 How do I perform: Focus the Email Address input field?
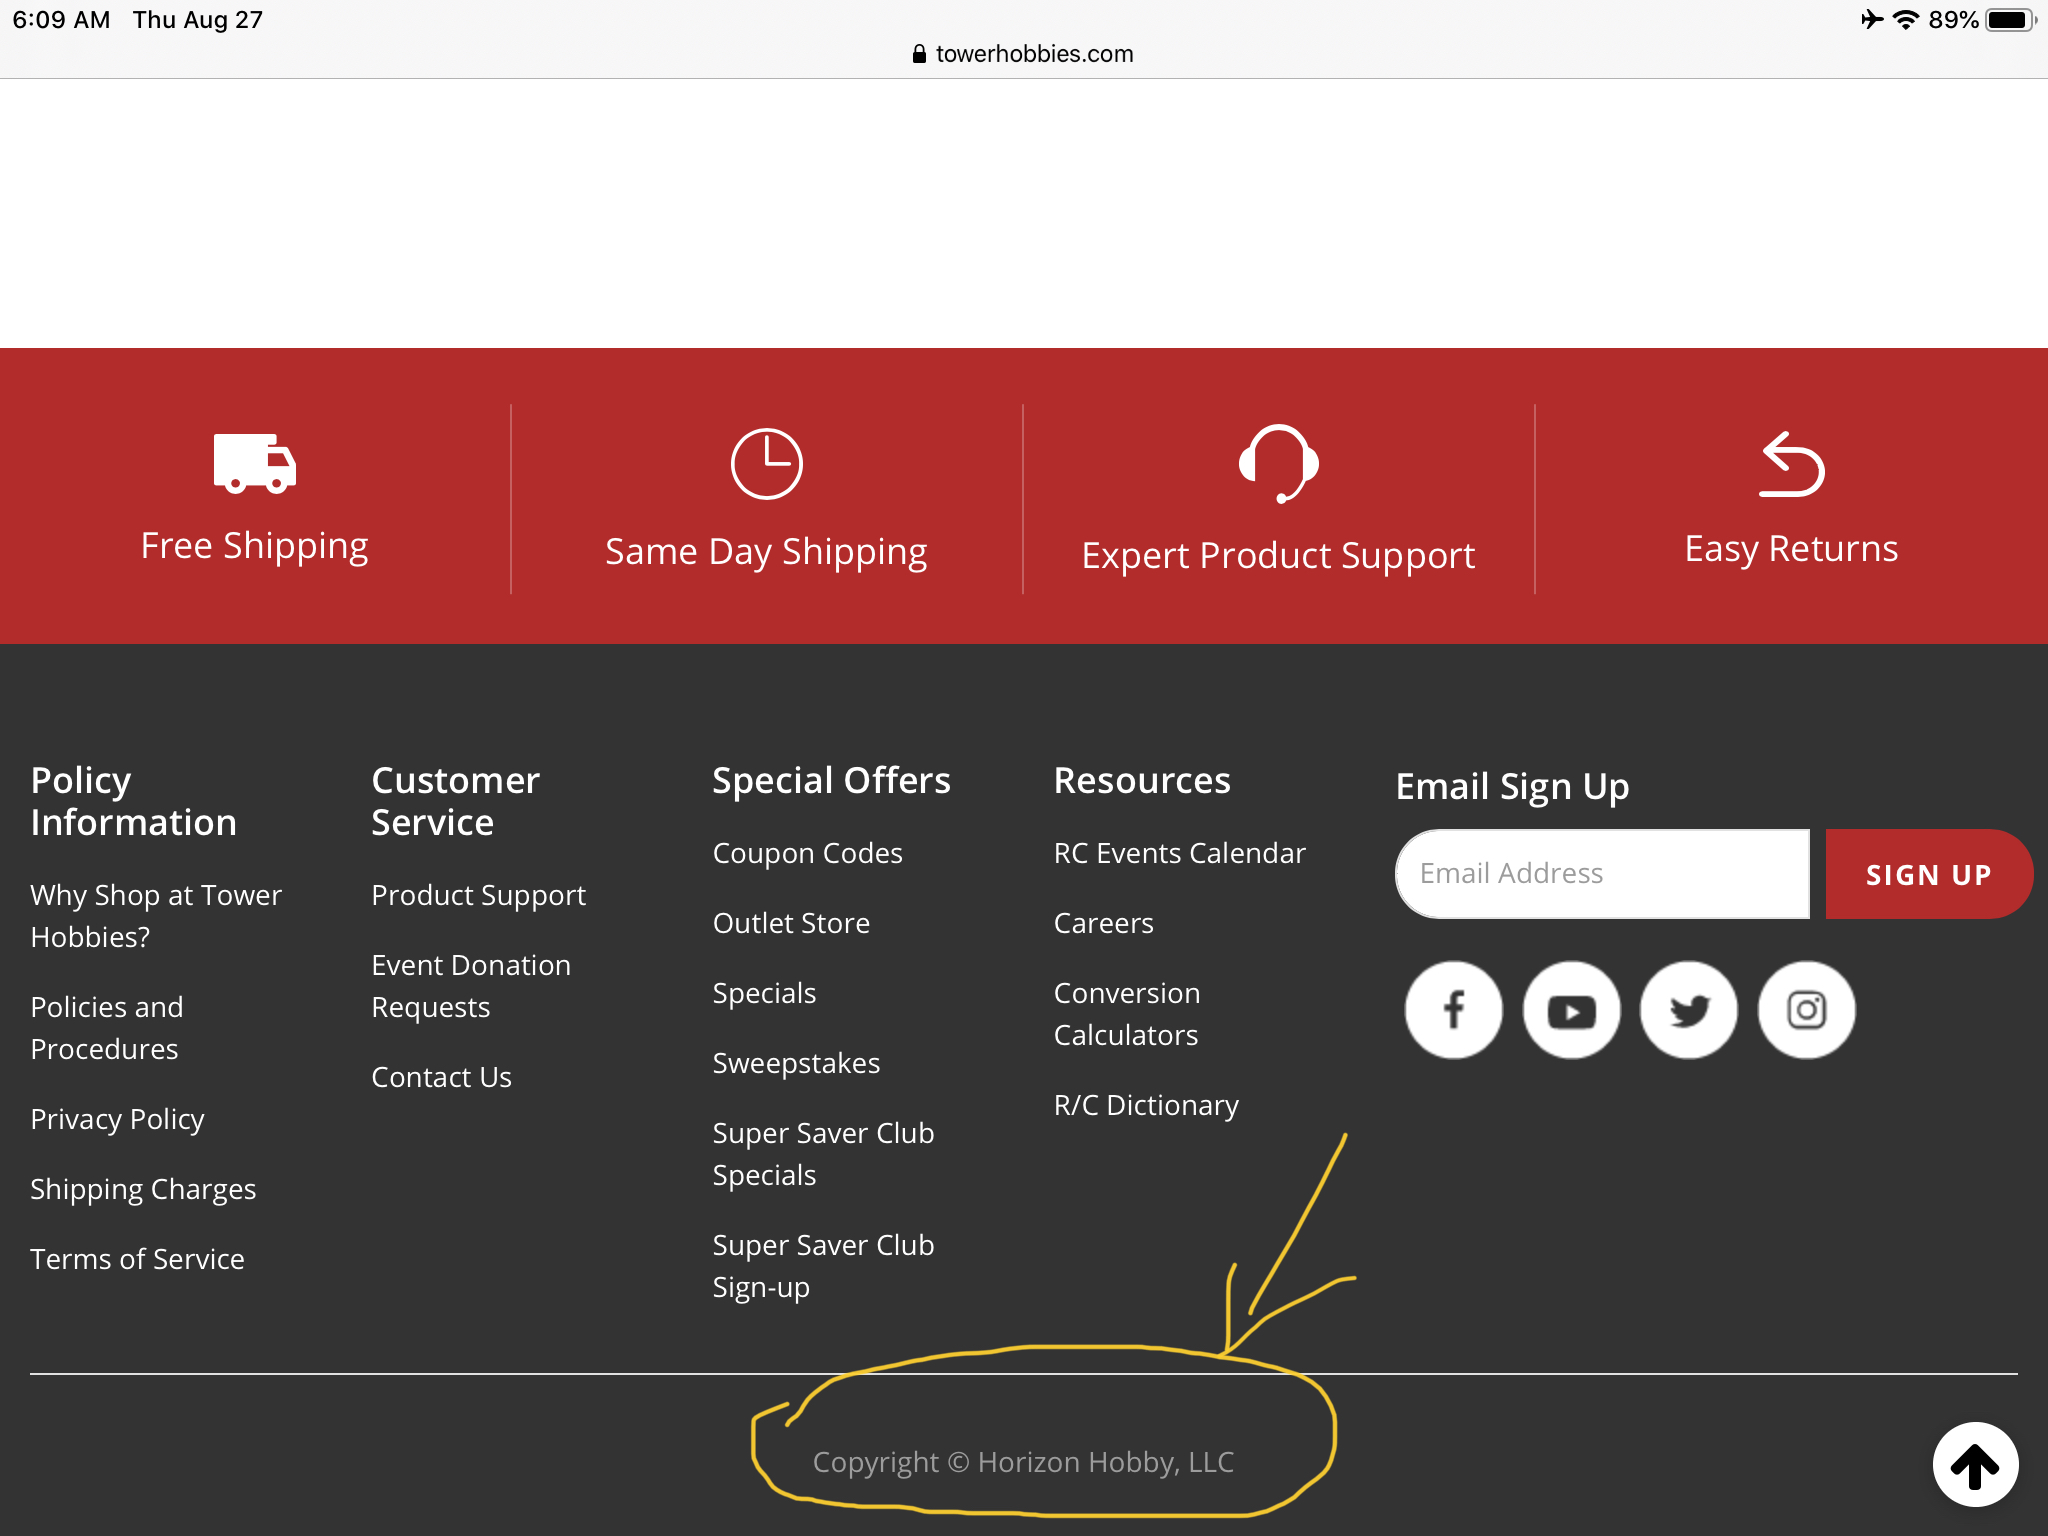pos(1602,873)
